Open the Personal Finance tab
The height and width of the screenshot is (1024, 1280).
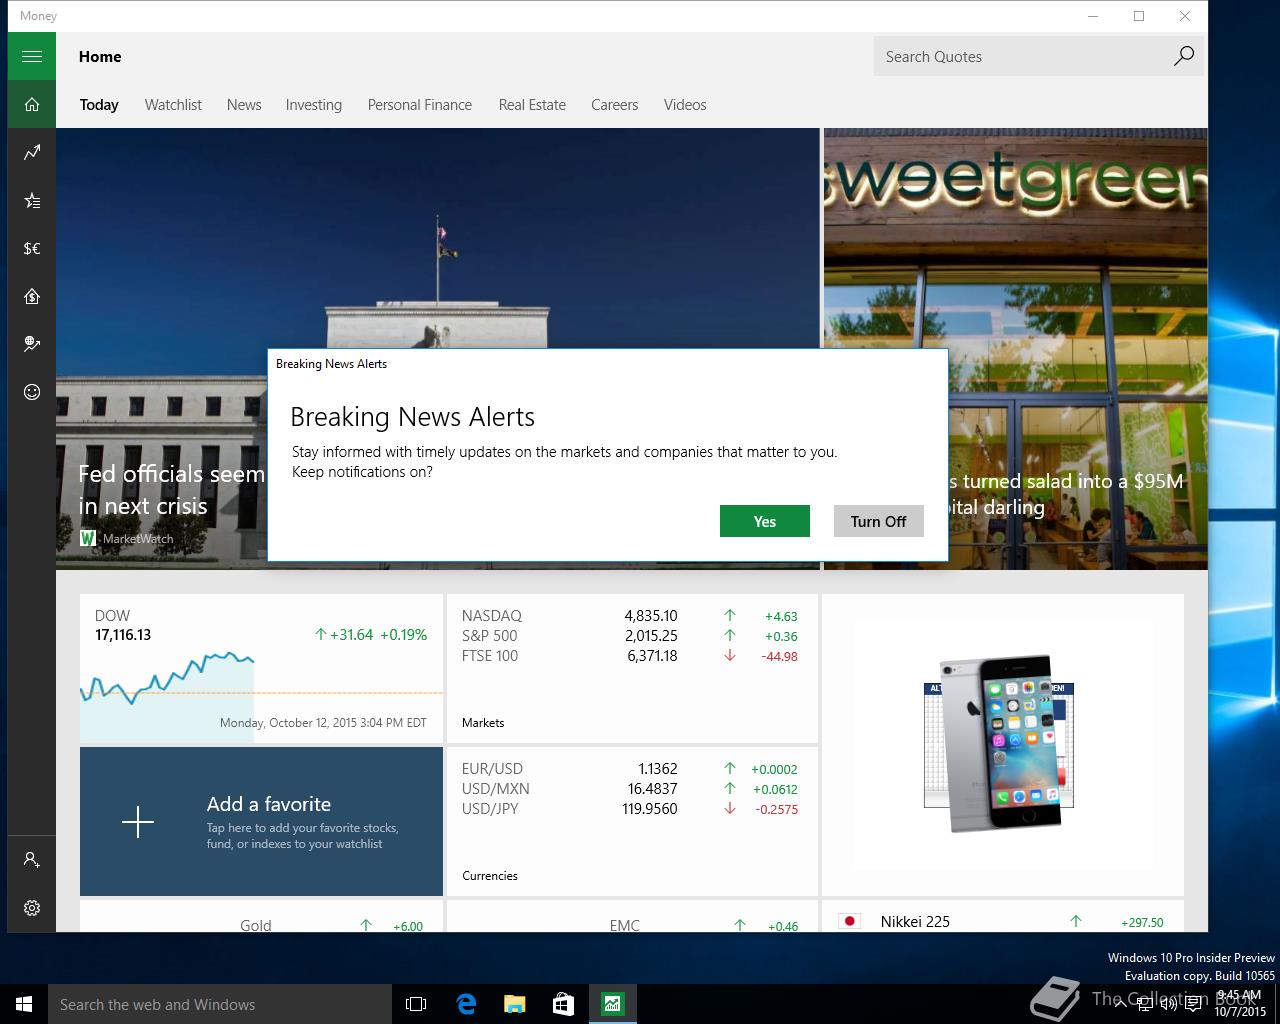(x=420, y=105)
